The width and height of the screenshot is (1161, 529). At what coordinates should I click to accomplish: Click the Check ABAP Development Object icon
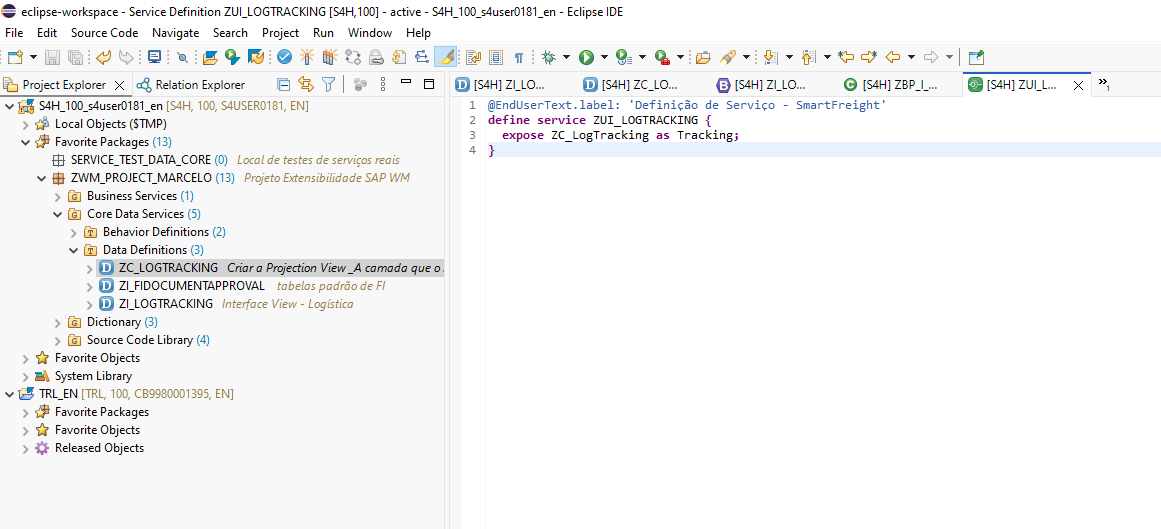coord(285,57)
